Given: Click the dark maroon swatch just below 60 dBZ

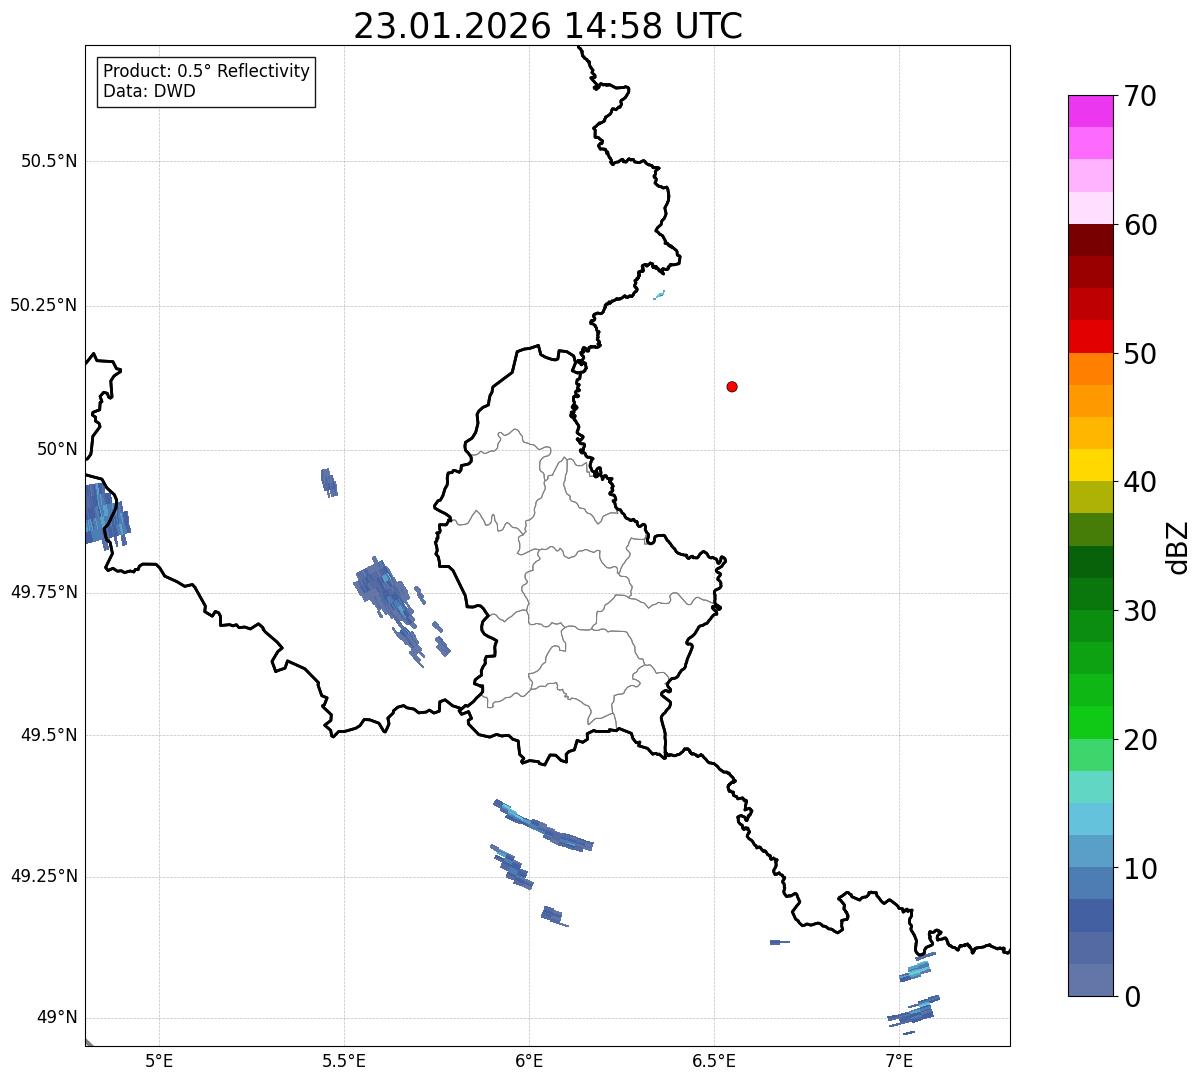Looking at the screenshot, I should coord(1090,240).
